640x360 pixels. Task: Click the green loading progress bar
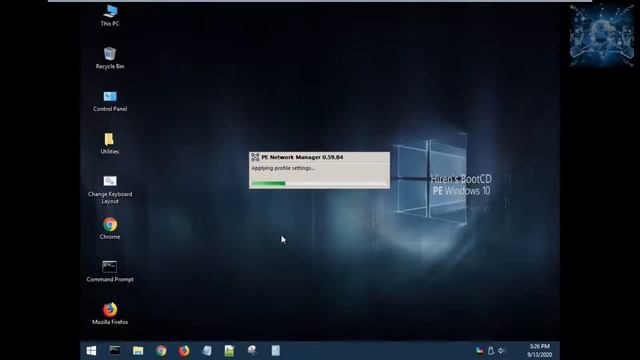(319, 184)
